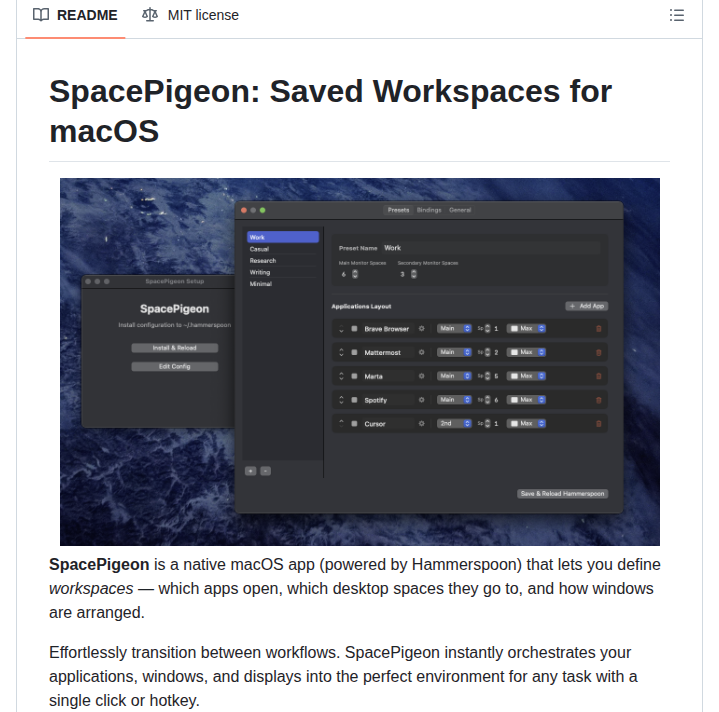Delete the Cursor row with trash icon
The image size is (719, 712).
[x=598, y=424]
